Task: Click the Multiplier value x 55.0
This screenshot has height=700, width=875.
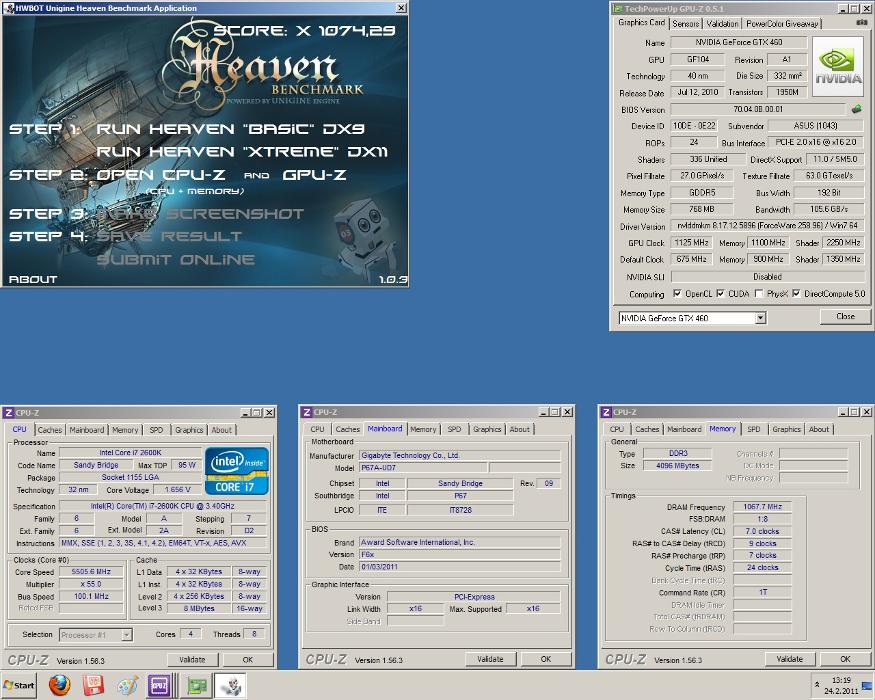Action: [x=92, y=584]
